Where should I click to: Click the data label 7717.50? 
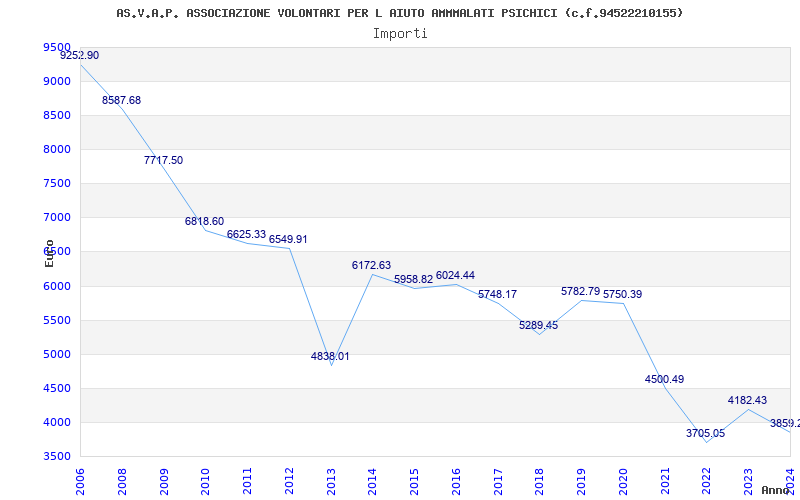(163, 160)
